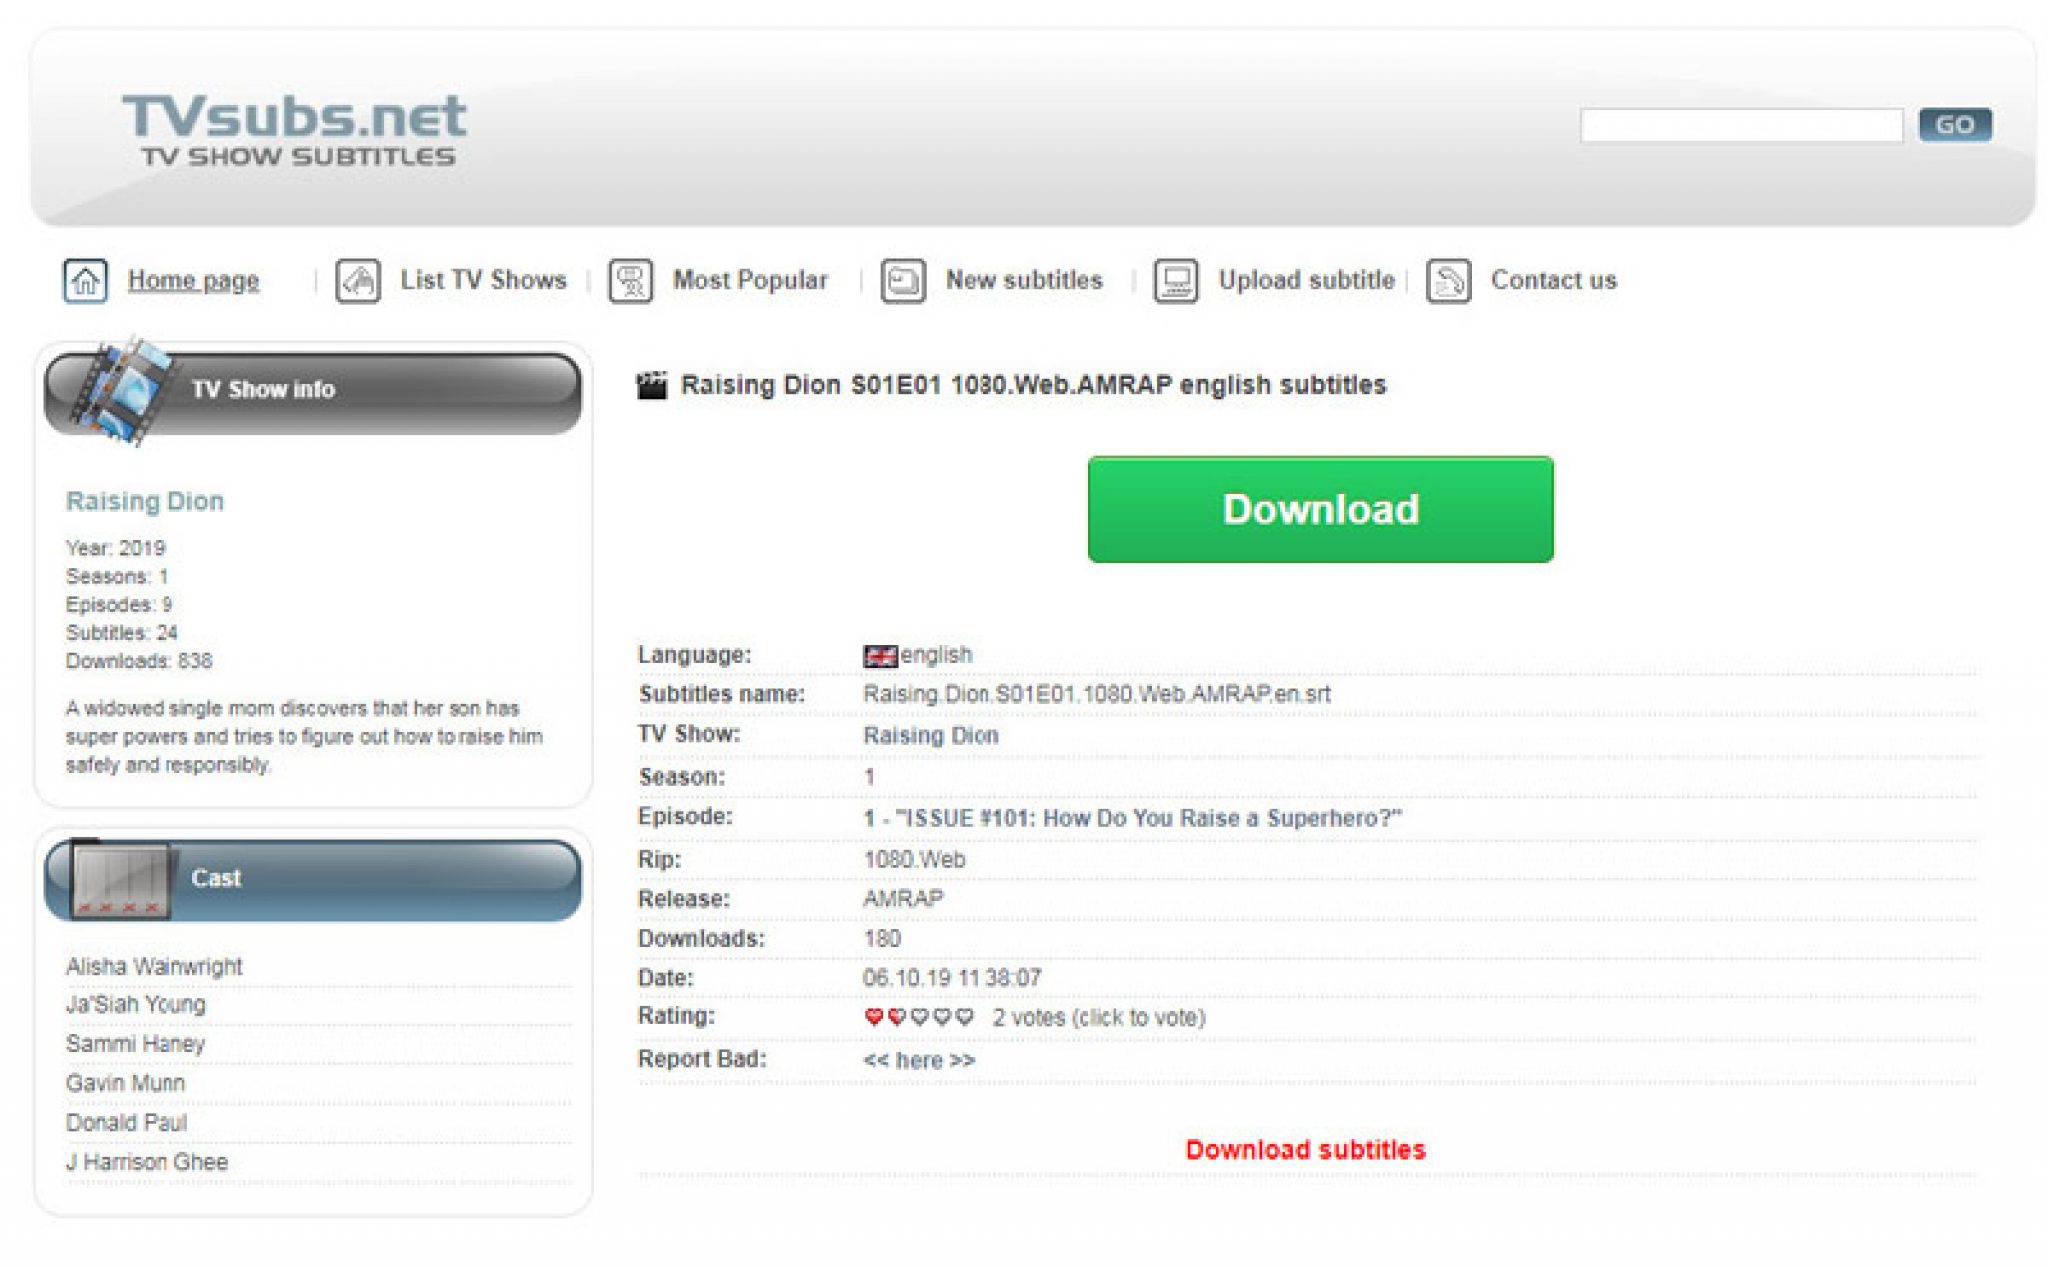Select the Upload subtitle monitor icon
Screen dimensions: 2048x1267
pos(1174,281)
